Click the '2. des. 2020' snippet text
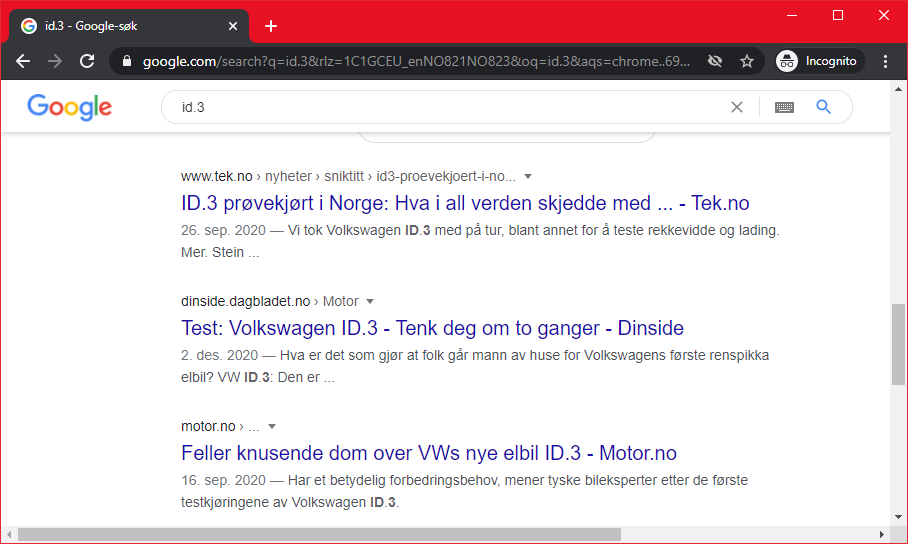The image size is (908, 544). click(219, 356)
